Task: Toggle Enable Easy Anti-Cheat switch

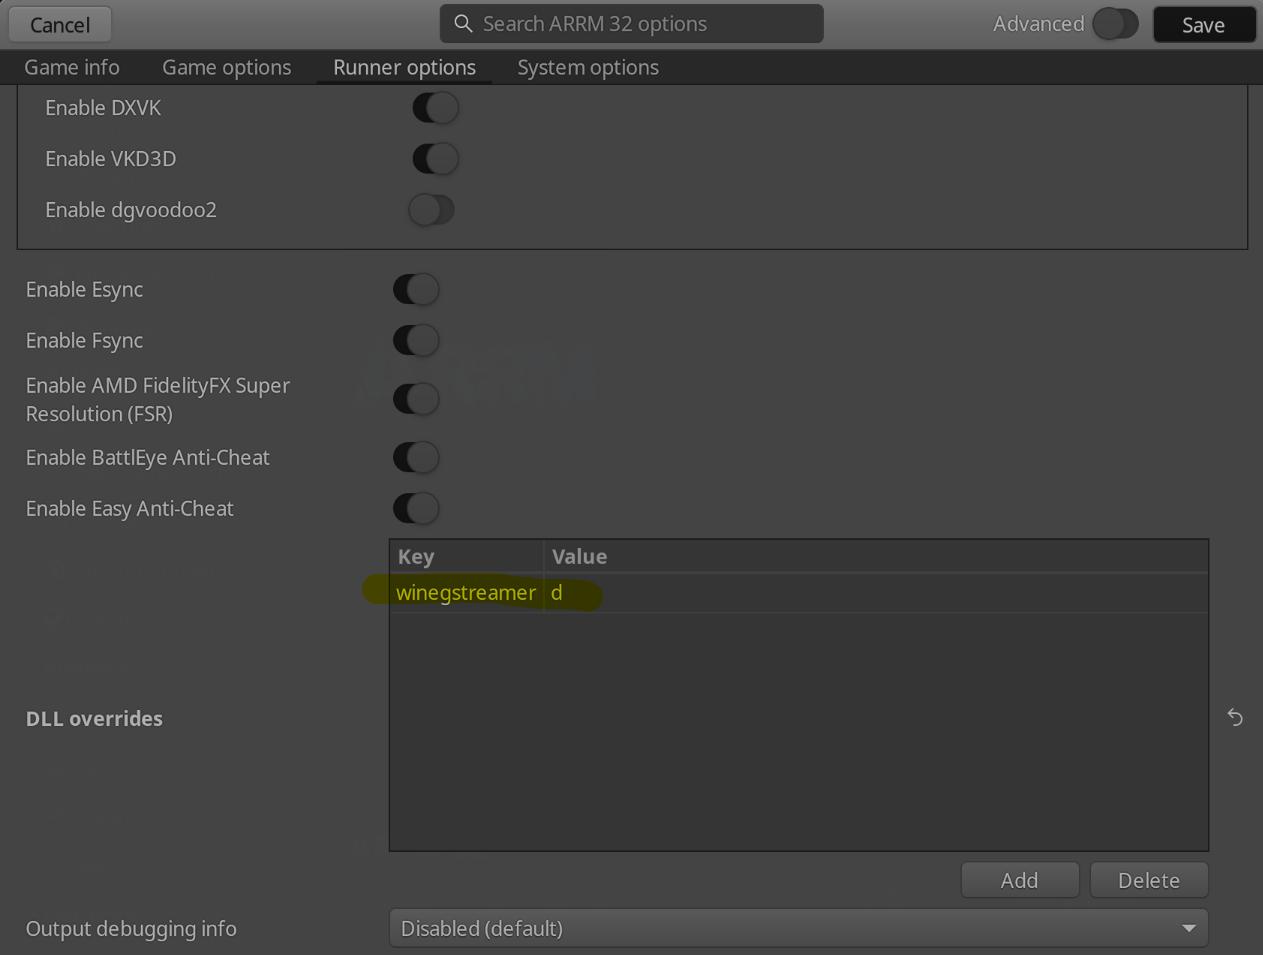Action: [x=416, y=509]
